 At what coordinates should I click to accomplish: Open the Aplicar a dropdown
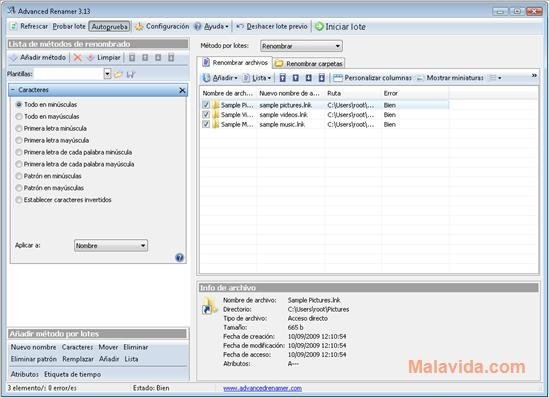pyautogui.click(x=111, y=245)
